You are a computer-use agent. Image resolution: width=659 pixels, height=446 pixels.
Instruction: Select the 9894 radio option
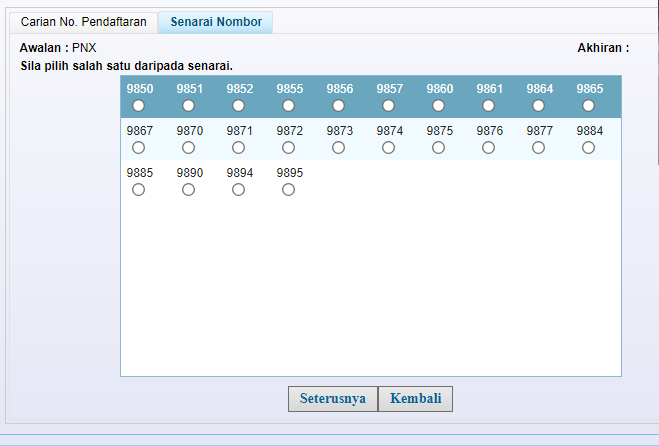[238, 190]
